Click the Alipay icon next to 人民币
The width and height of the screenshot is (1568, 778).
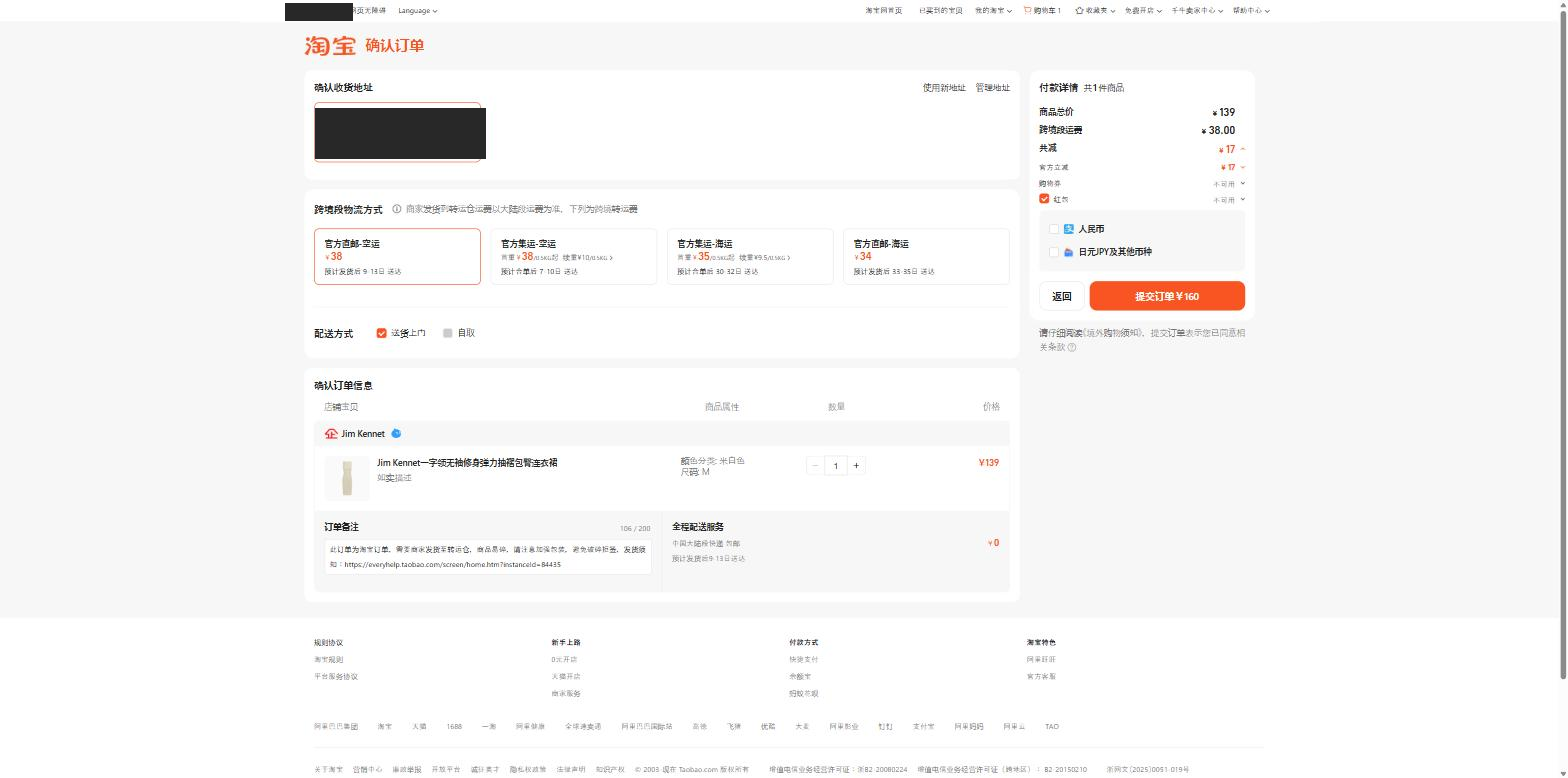[x=1068, y=229]
